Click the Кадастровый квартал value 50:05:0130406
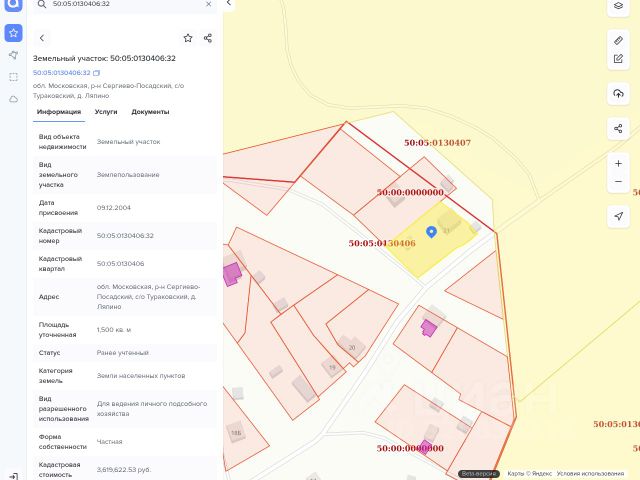 click(x=120, y=264)
